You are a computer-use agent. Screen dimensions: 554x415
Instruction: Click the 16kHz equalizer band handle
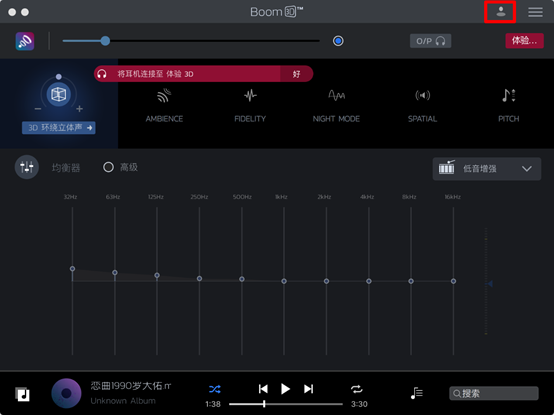(453, 281)
